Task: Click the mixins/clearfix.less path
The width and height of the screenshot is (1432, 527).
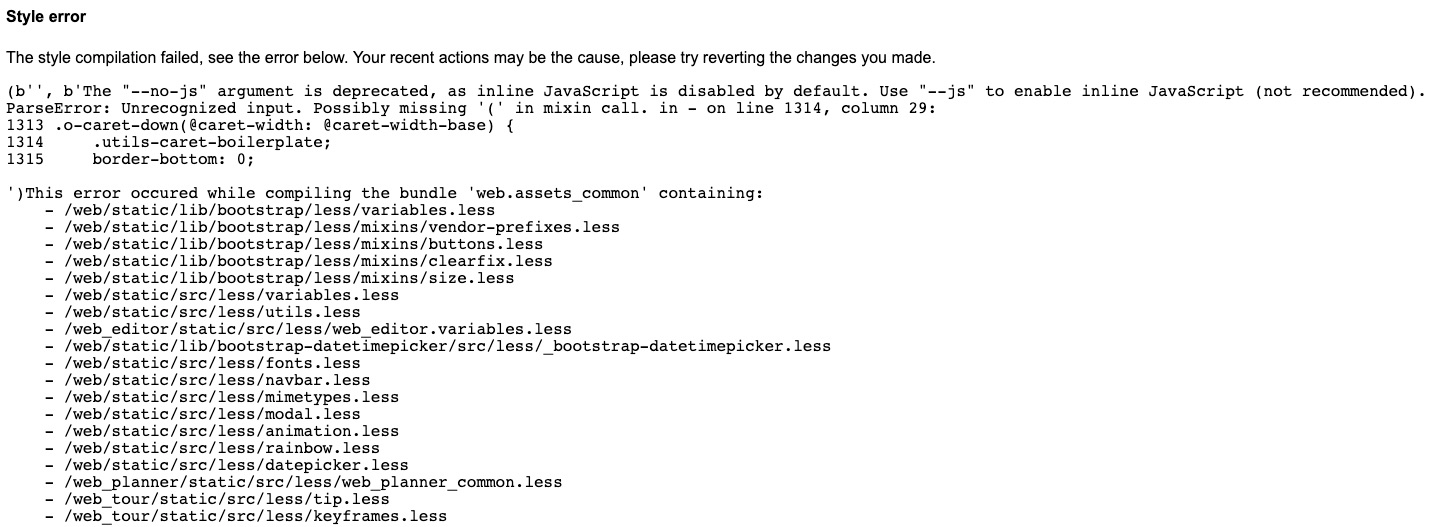Action: [308, 261]
